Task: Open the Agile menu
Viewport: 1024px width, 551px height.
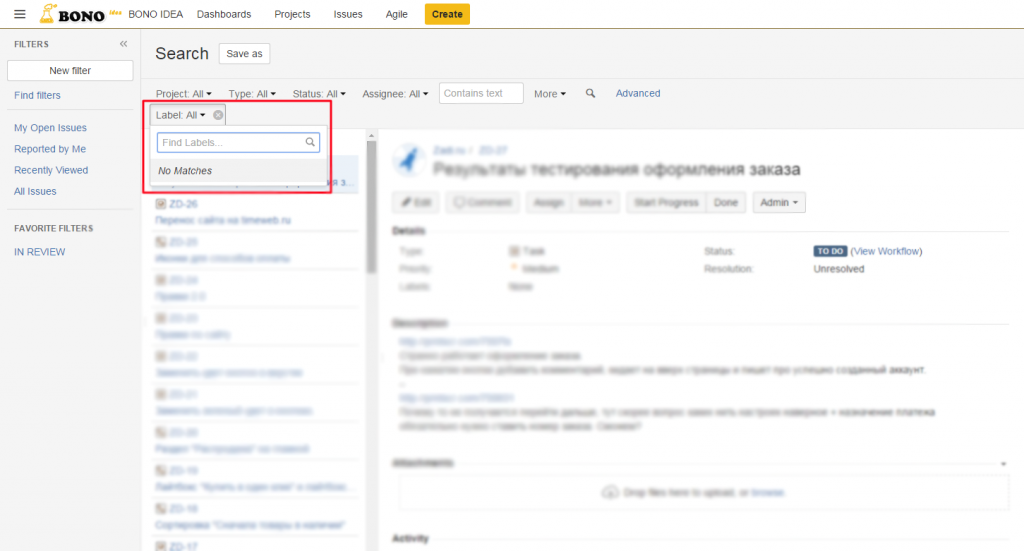Action: [x=397, y=14]
